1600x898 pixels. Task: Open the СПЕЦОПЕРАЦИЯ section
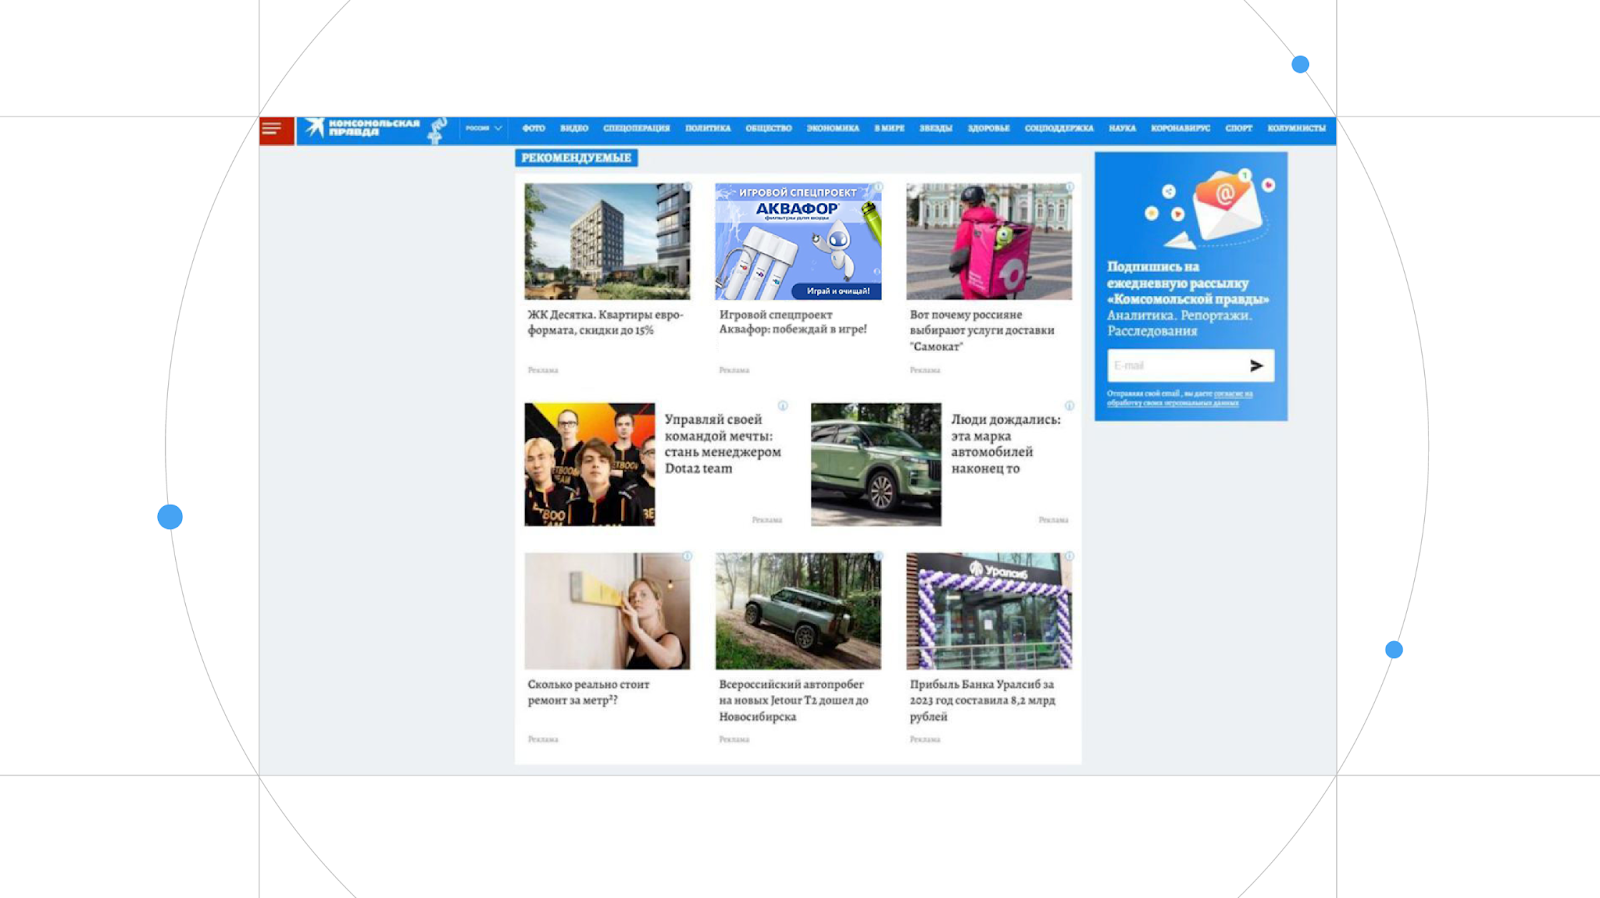pyautogui.click(x=636, y=128)
